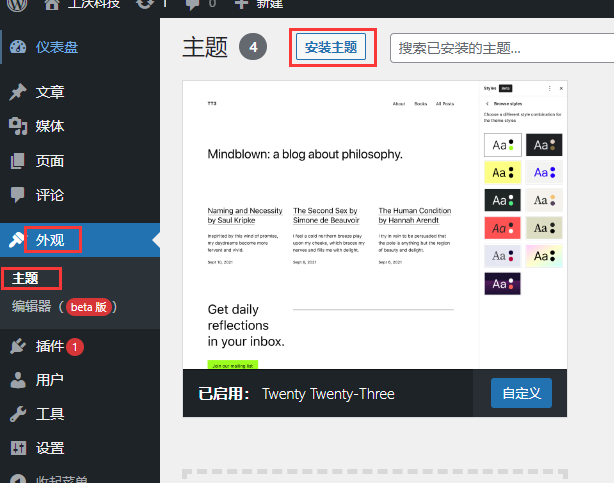Click the themes count badge 4
Viewport: 614px width, 483px height.
coord(253,47)
